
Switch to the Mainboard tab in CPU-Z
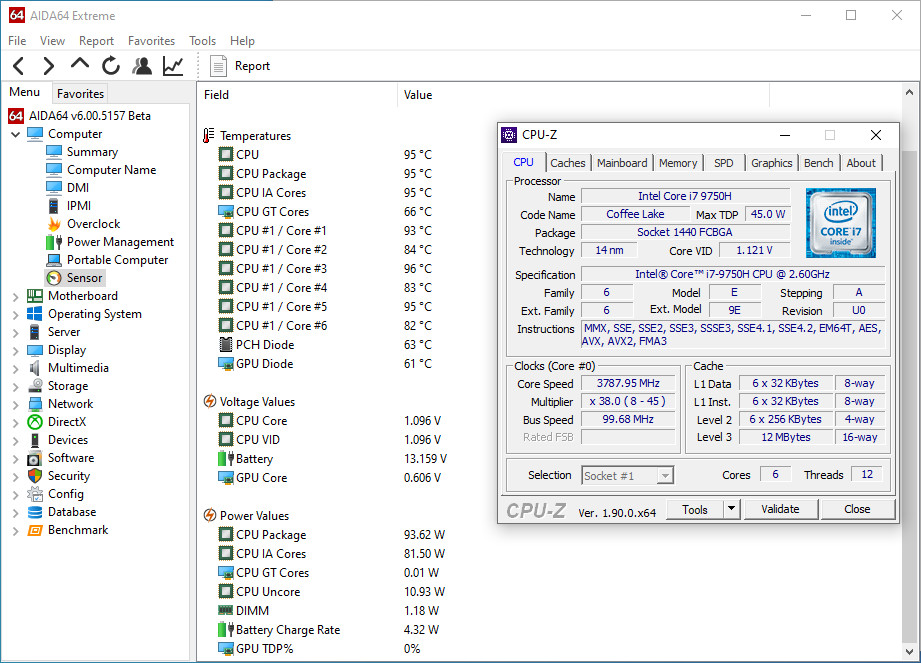coord(622,163)
